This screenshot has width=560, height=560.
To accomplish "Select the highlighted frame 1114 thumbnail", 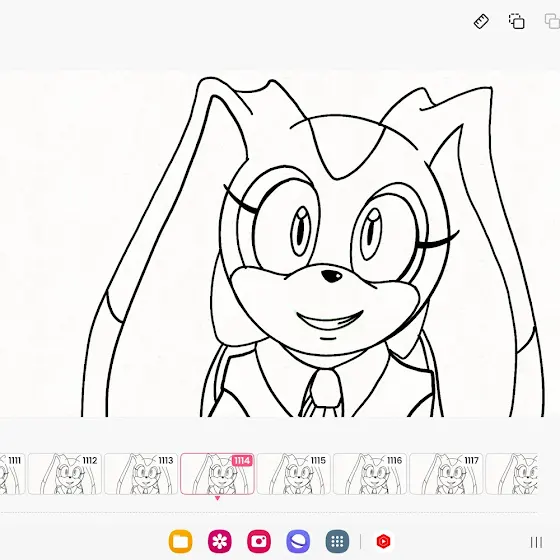I will [x=217, y=474].
